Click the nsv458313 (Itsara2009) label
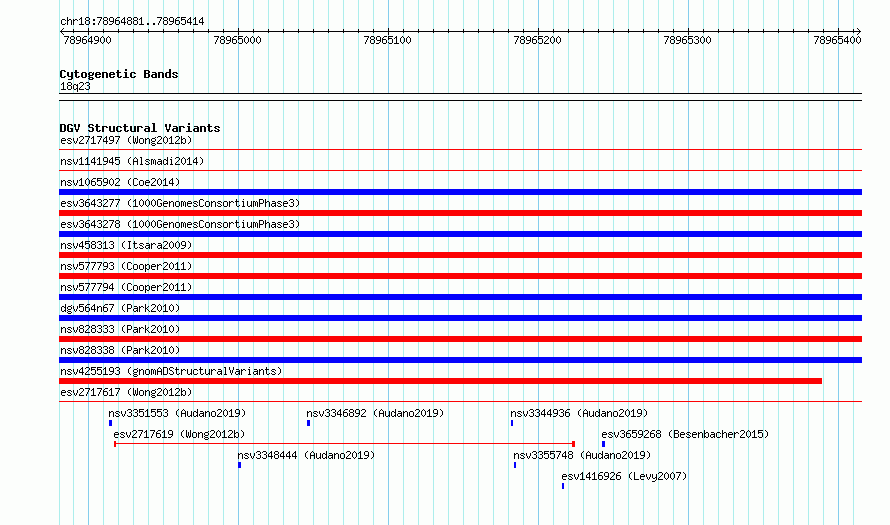 (126, 245)
